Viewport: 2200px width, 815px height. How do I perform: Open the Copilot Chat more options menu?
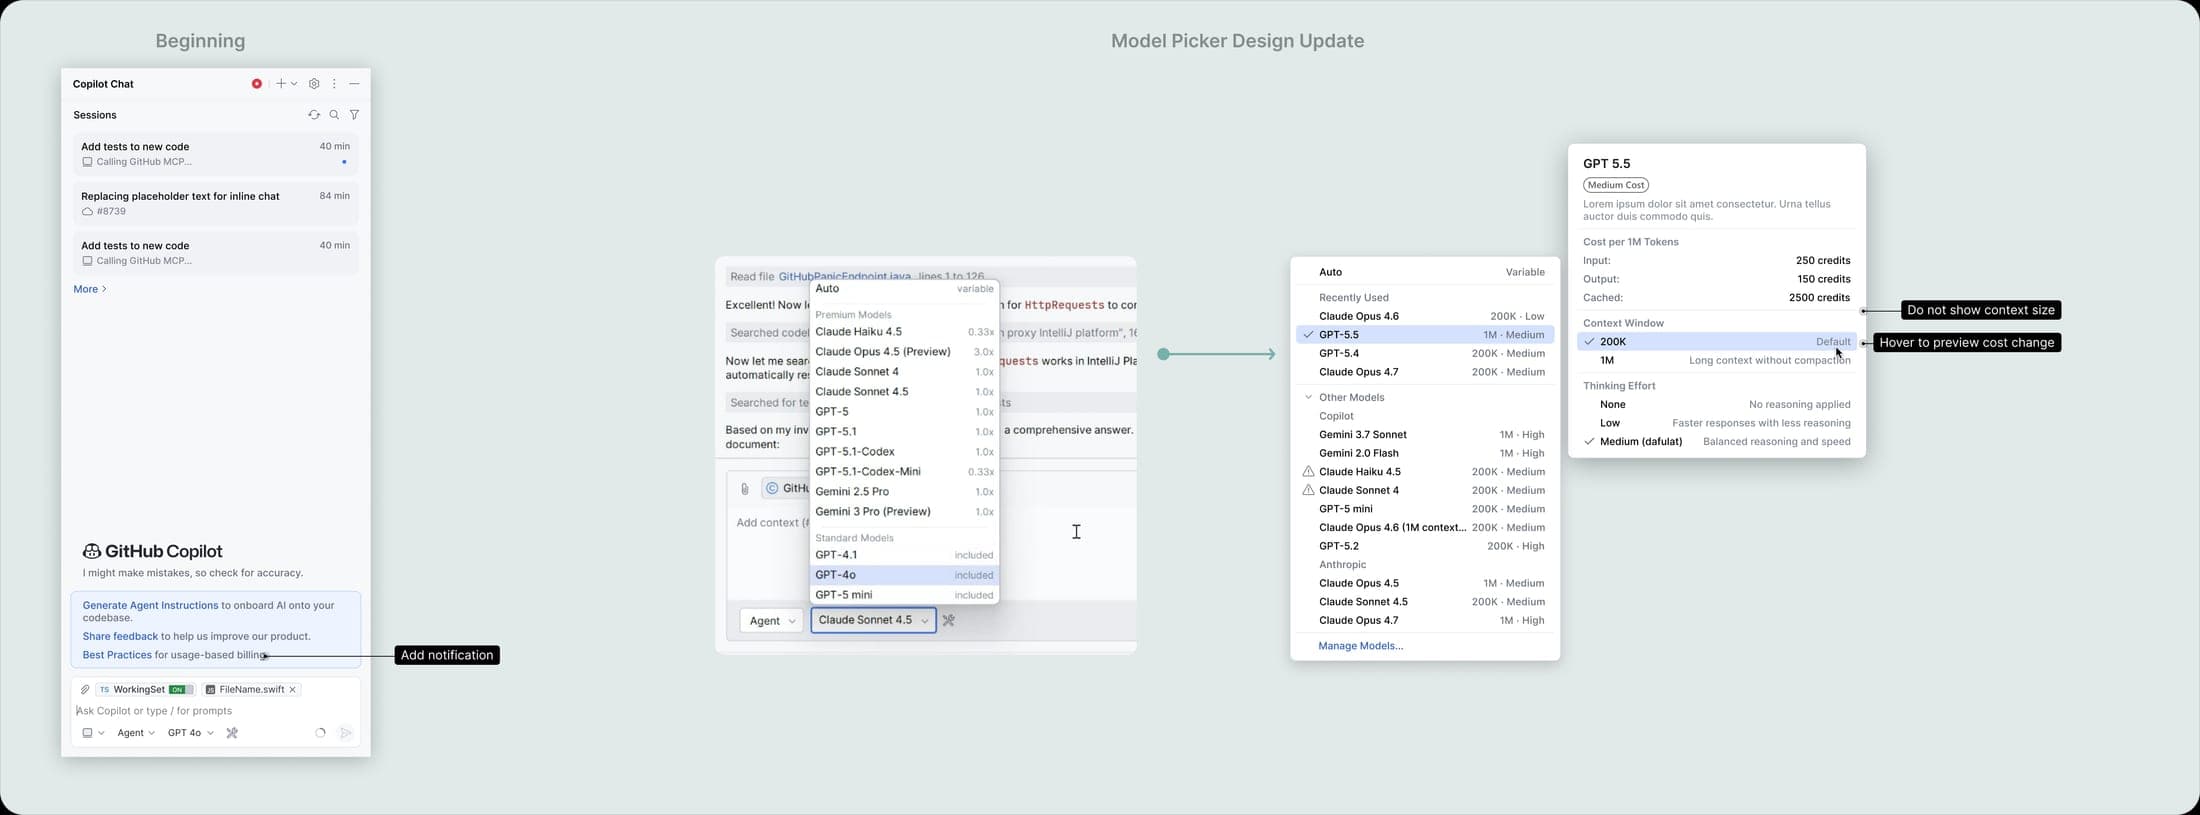click(x=334, y=84)
